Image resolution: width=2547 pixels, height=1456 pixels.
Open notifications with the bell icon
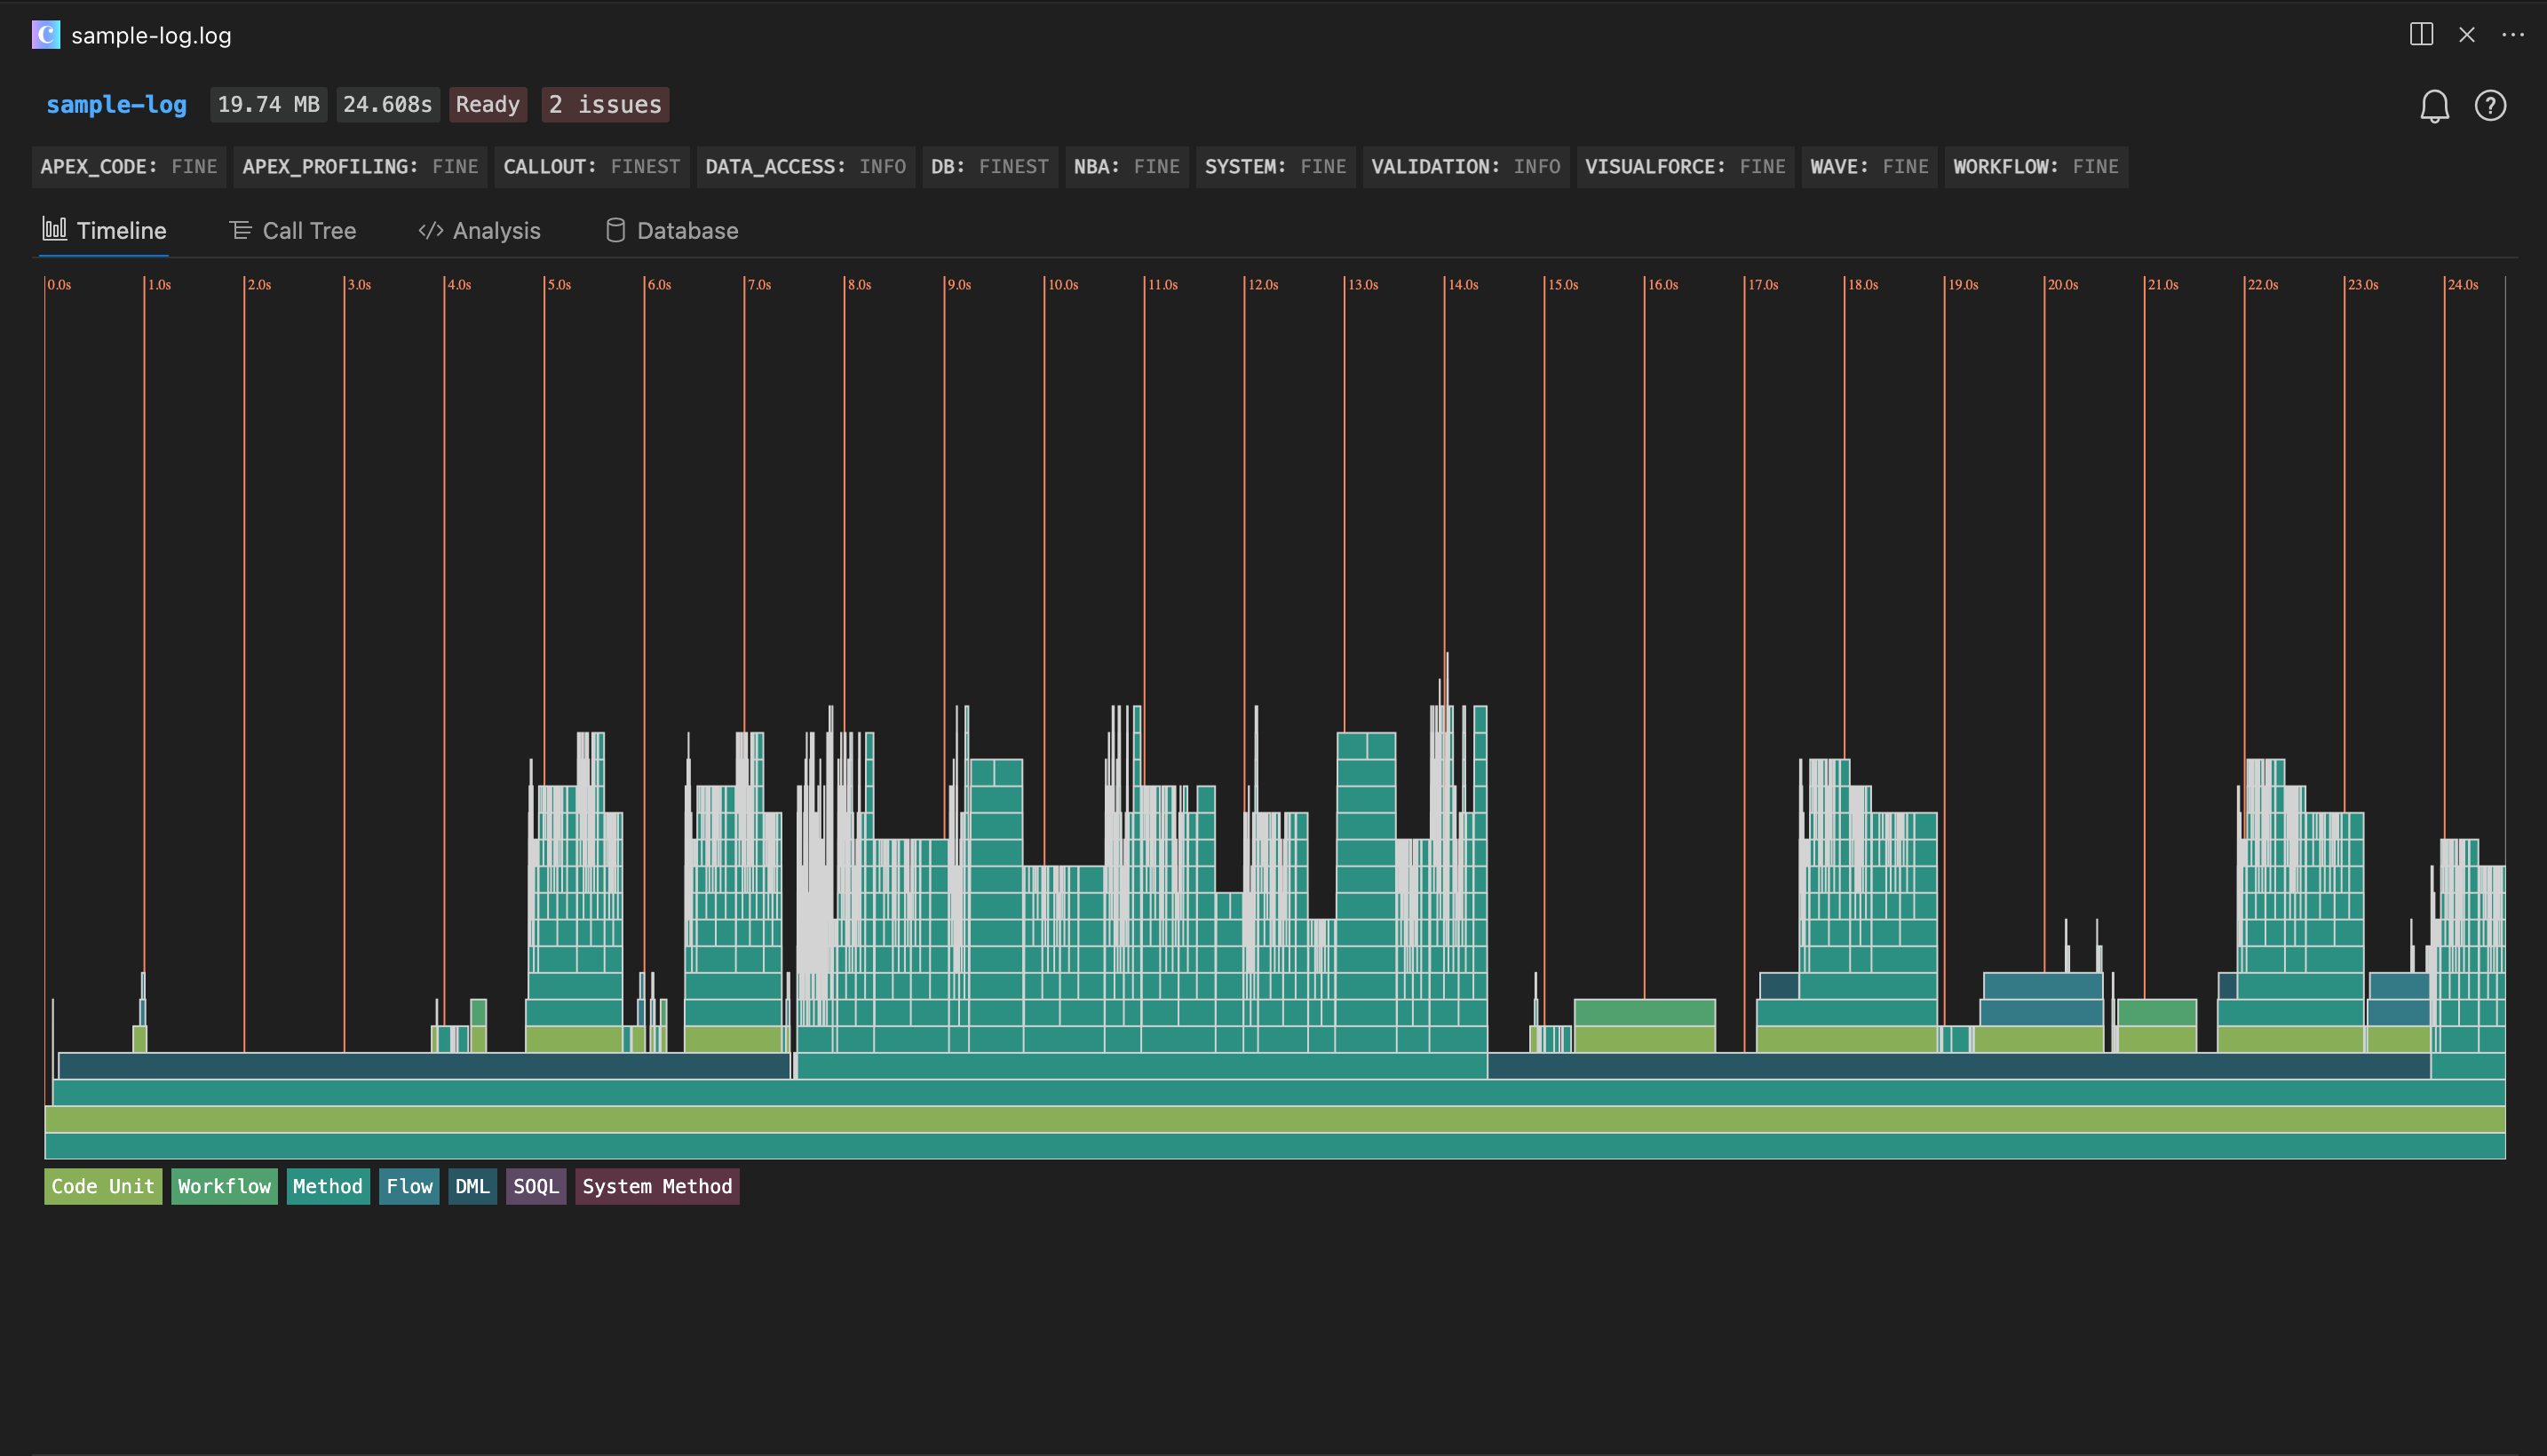[x=2434, y=105]
